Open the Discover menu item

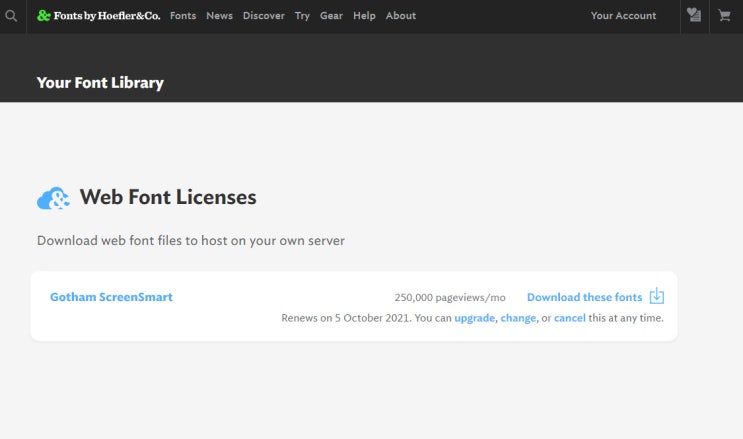(x=264, y=16)
